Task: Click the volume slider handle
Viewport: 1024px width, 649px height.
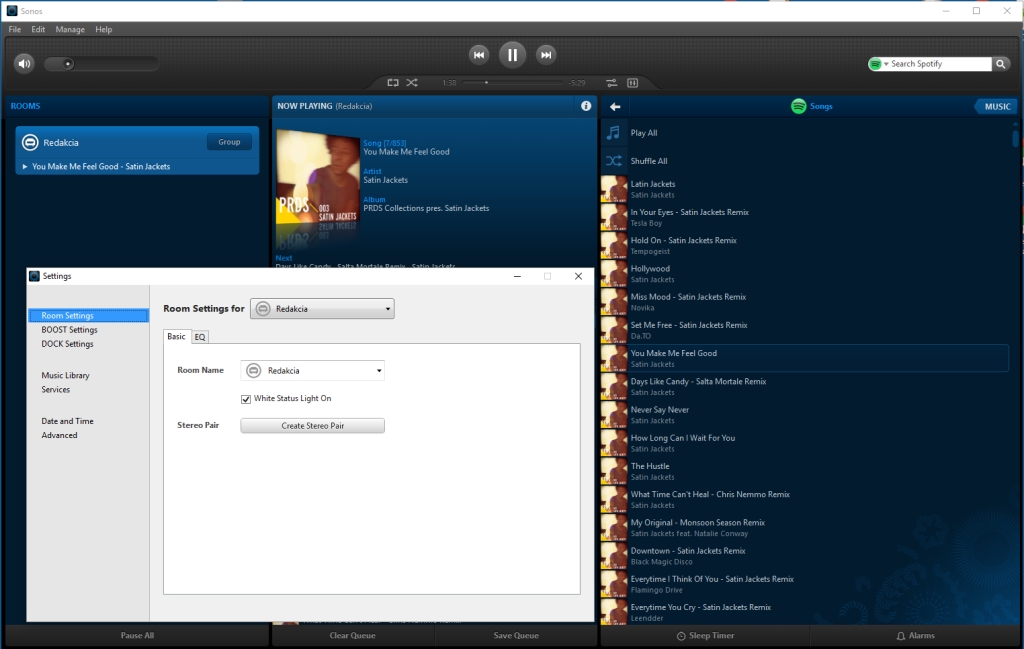Action: coord(68,64)
